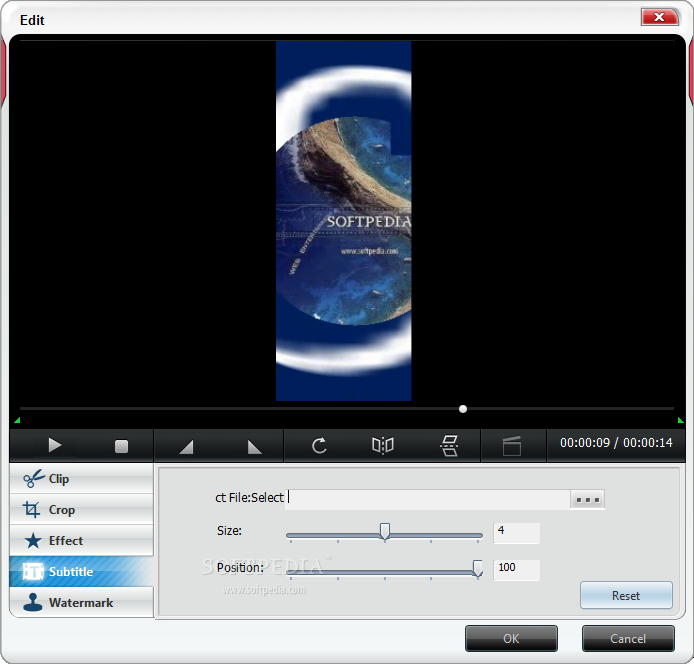Flip the video horizontally
The width and height of the screenshot is (694, 664).
pos(383,445)
